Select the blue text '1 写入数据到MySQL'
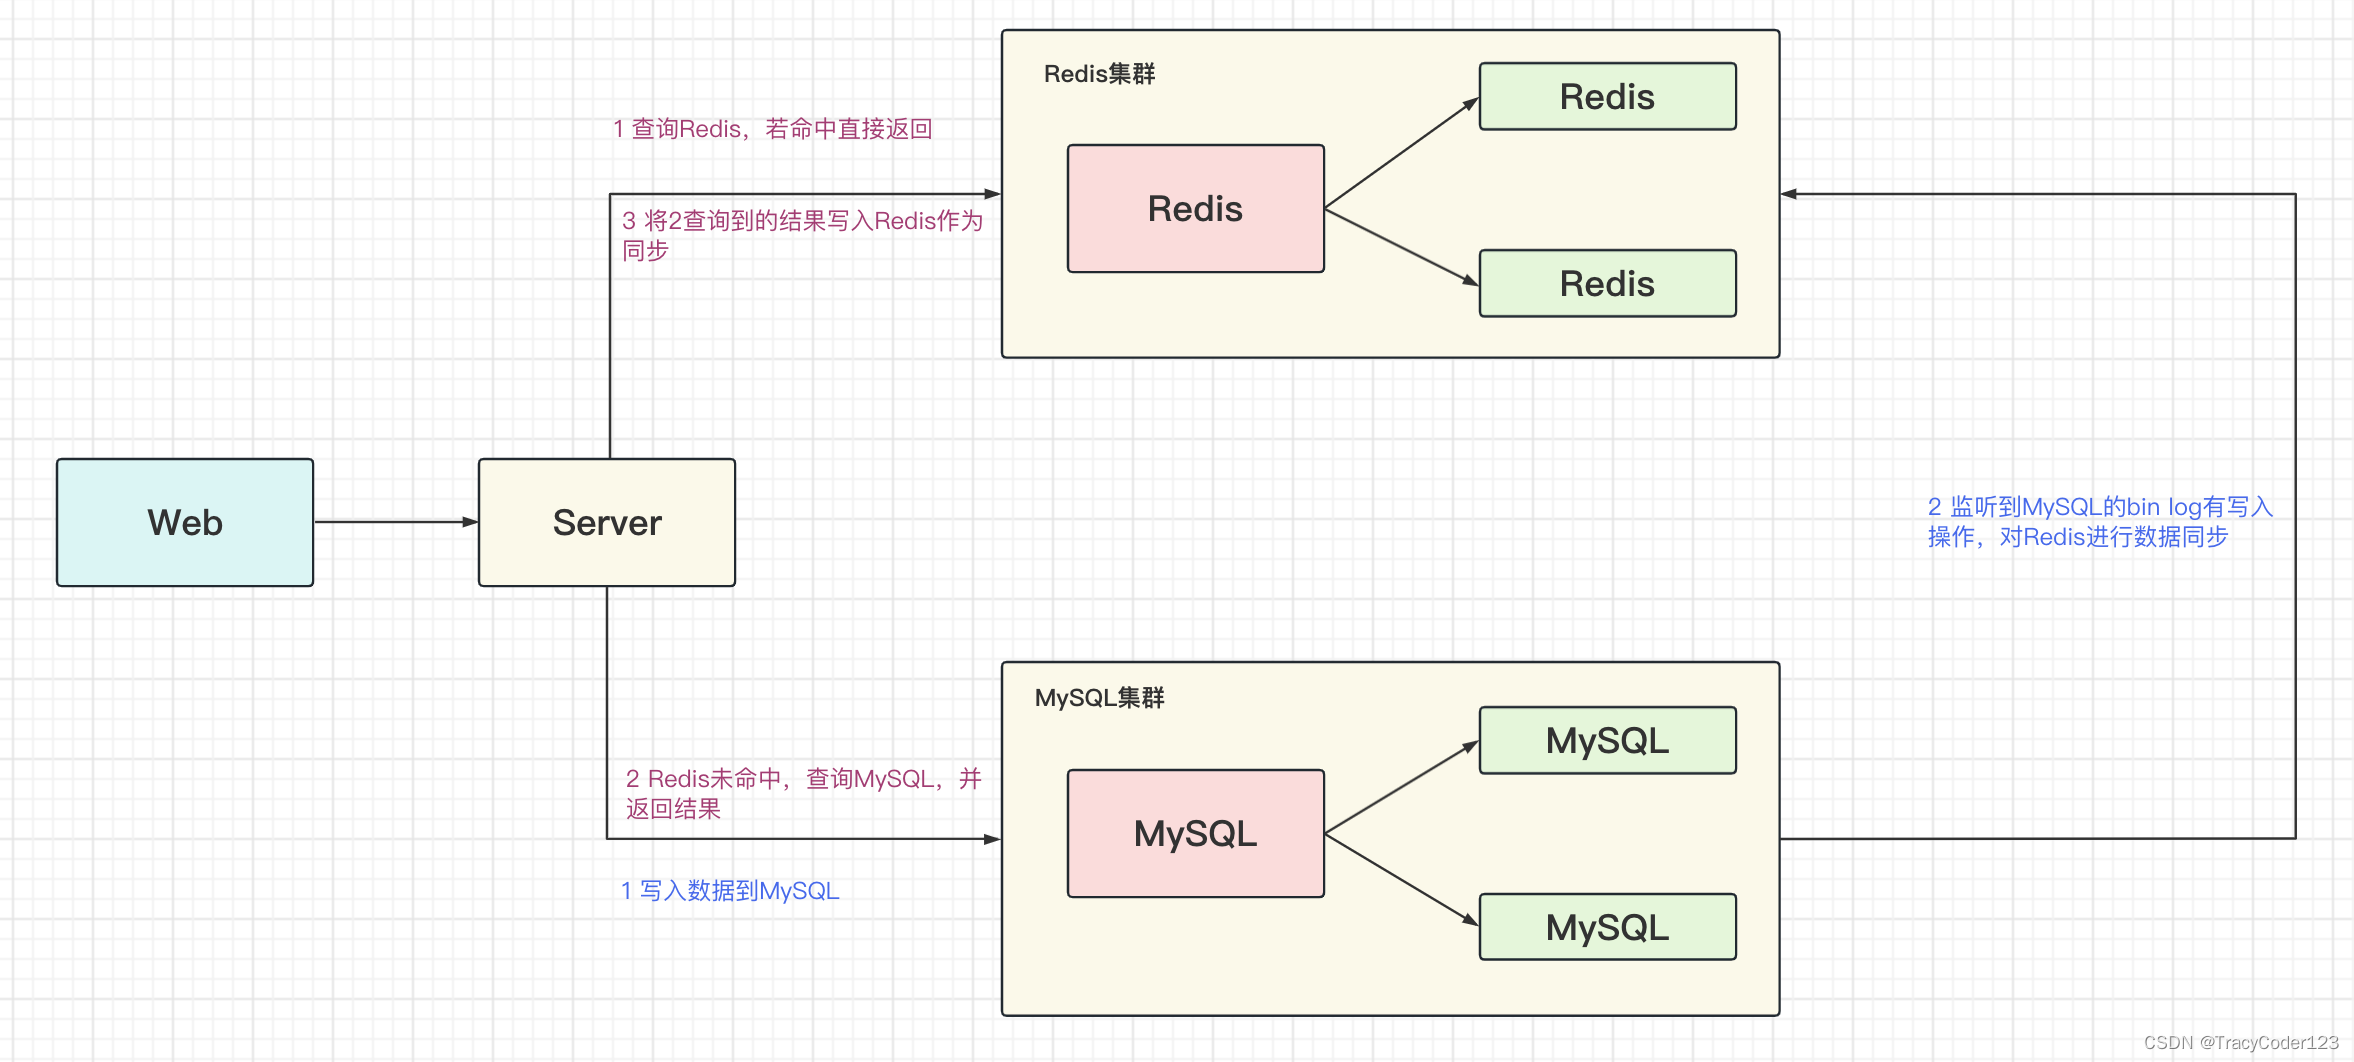 pos(730,890)
